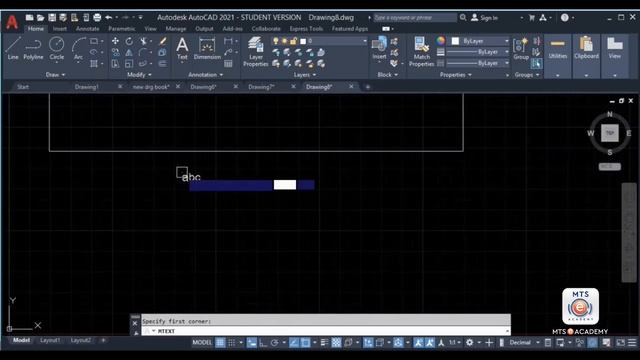Viewport: 640px width, 360px height.
Task: Click the Plot printer icon
Action: pos(97,18)
